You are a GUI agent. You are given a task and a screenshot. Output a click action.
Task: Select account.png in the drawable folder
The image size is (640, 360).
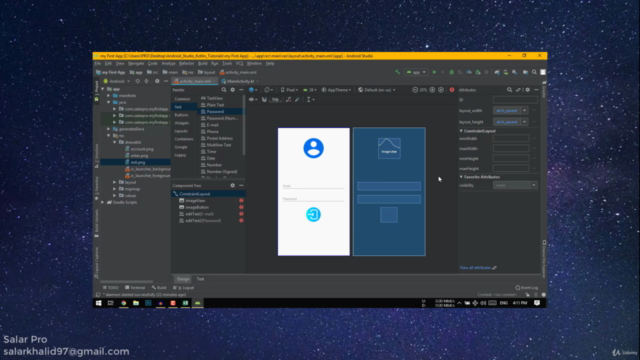coord(142,149)
